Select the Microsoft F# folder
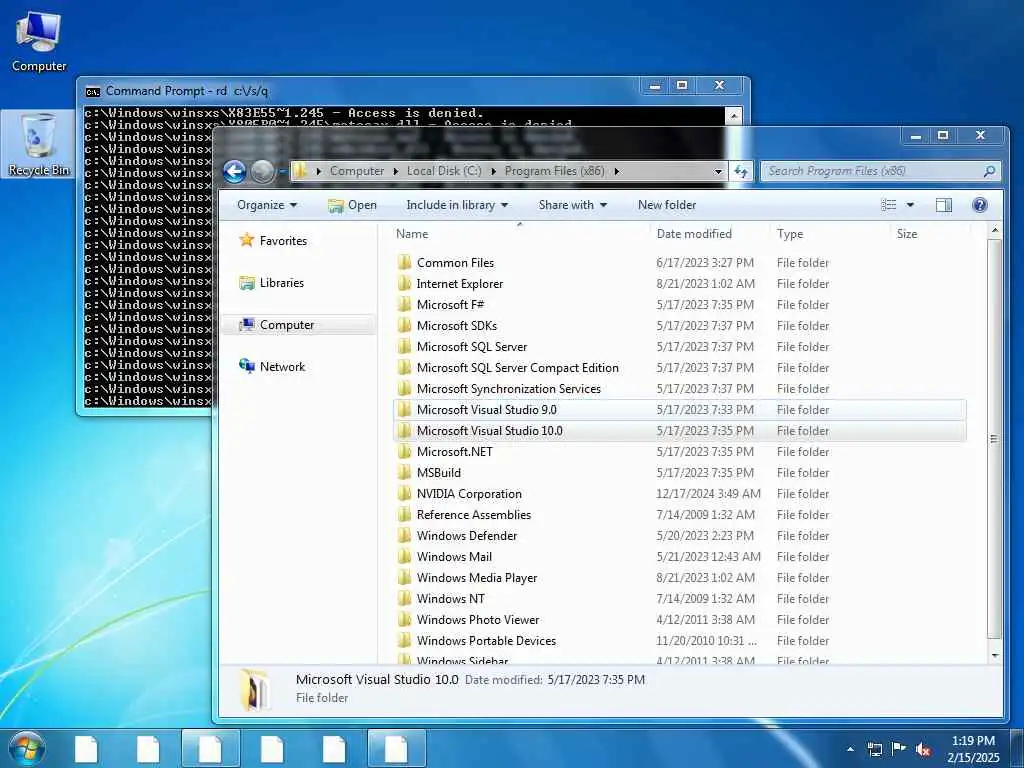 click(680, 304)
